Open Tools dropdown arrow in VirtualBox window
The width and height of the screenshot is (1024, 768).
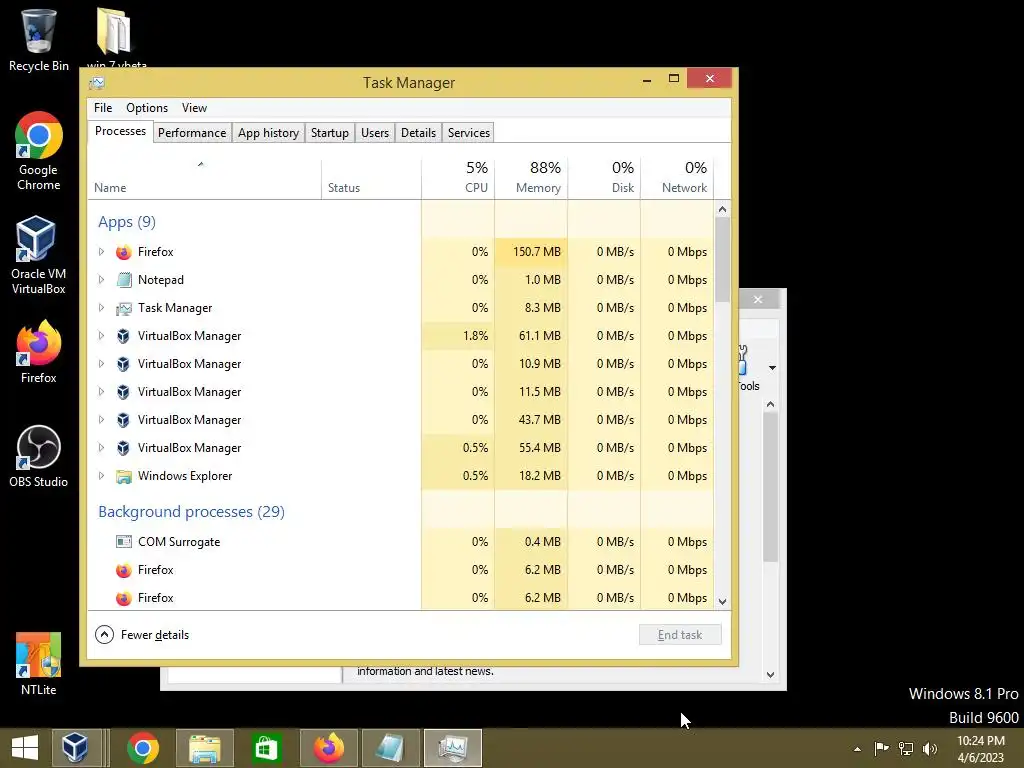[x=773, y=368]
